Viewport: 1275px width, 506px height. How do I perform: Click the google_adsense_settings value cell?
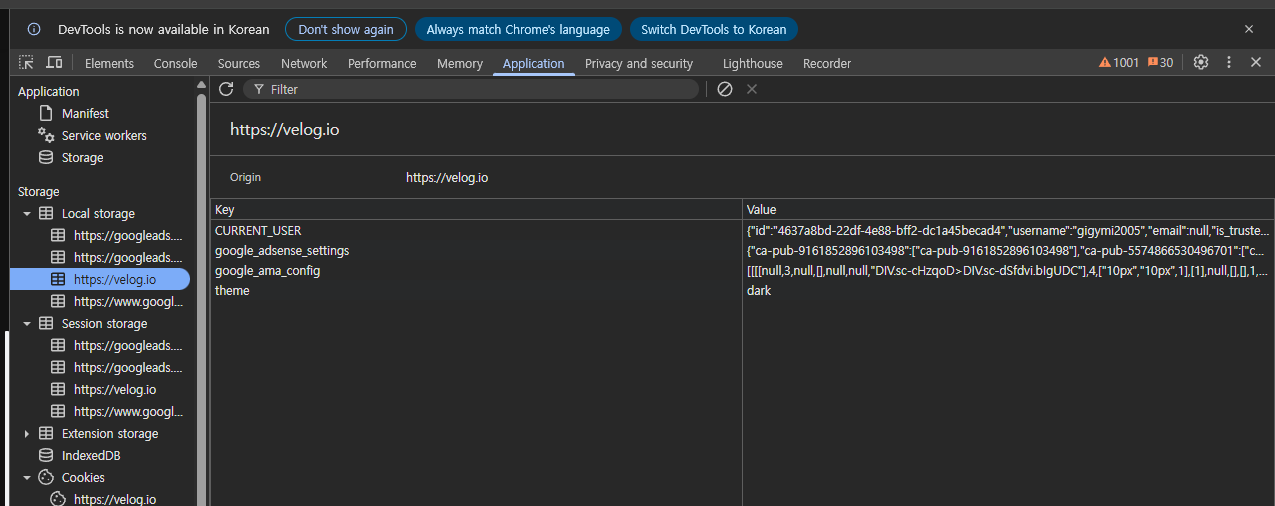(1008, 251)
